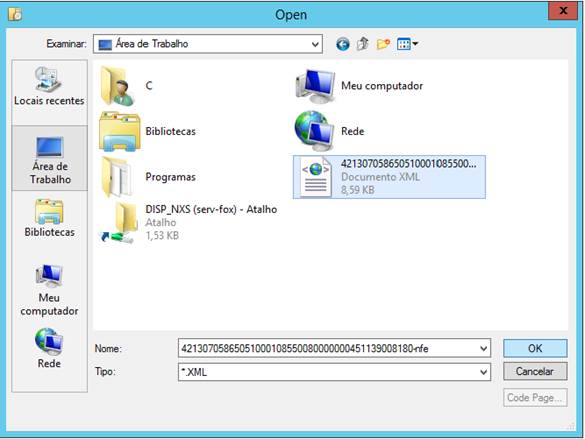
Task: Select the Bibliotecas folder icon in the file list
Action: coord(120,131)
